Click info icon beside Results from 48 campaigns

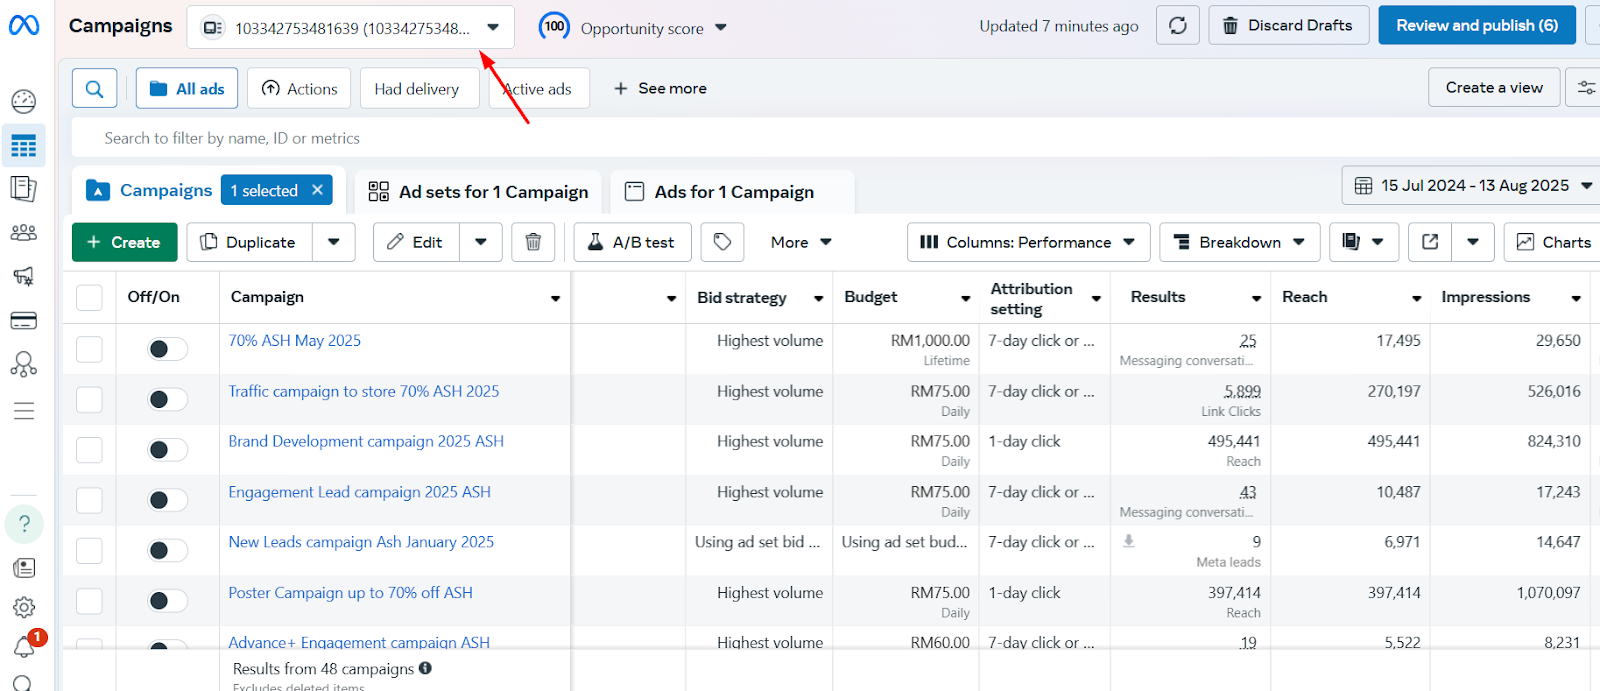click(x=425, y=668)
